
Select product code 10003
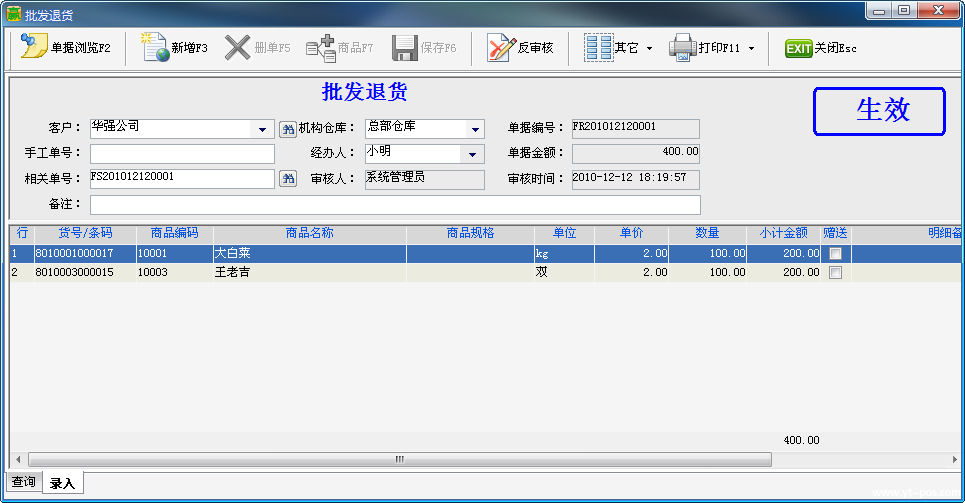click(175, 272)
